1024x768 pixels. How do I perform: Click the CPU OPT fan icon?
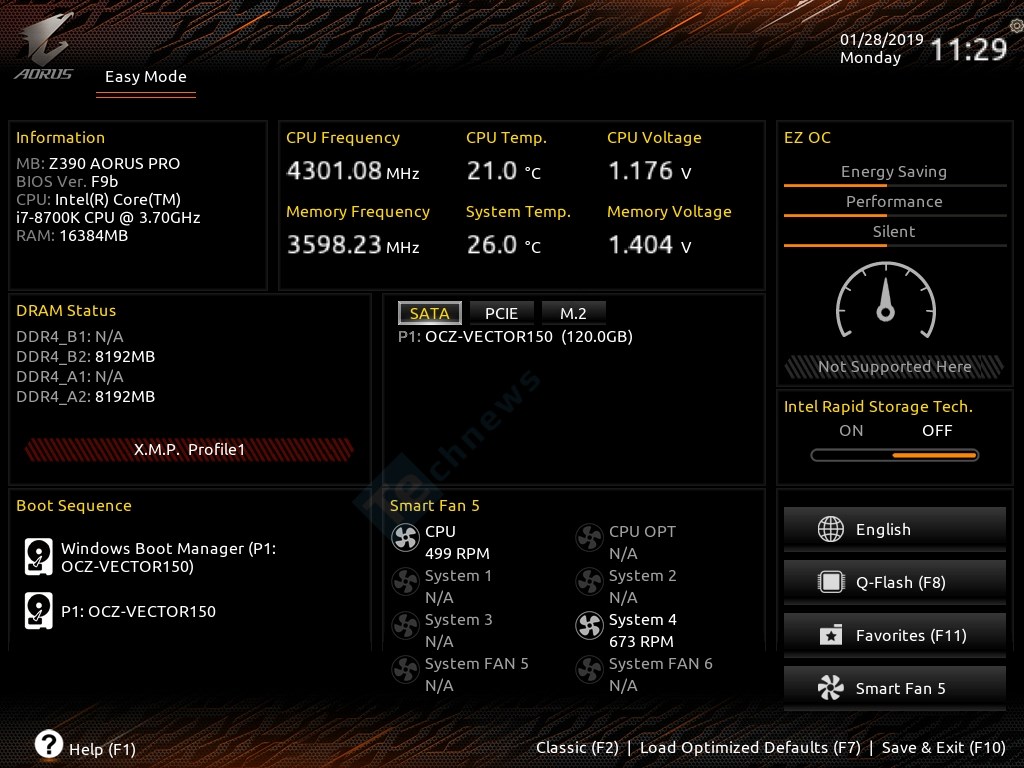(589, 538)
